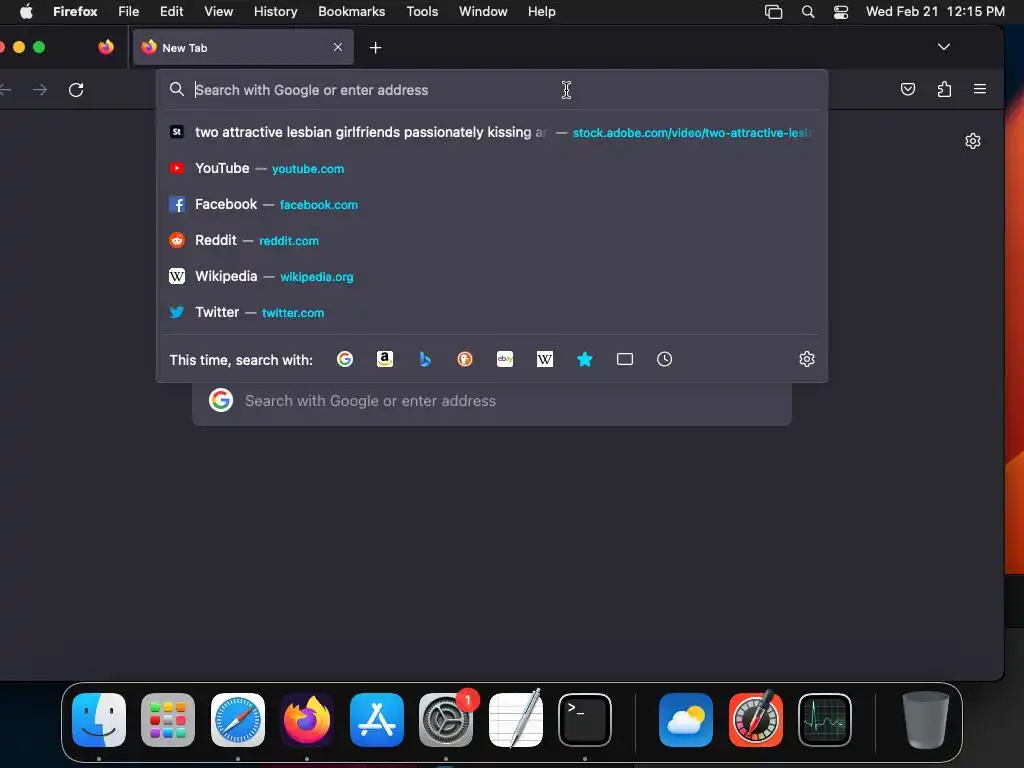This screenshot has height=768, width=1024.
Task: Search this time with DuckDuckGo icon
Action: 464,359
